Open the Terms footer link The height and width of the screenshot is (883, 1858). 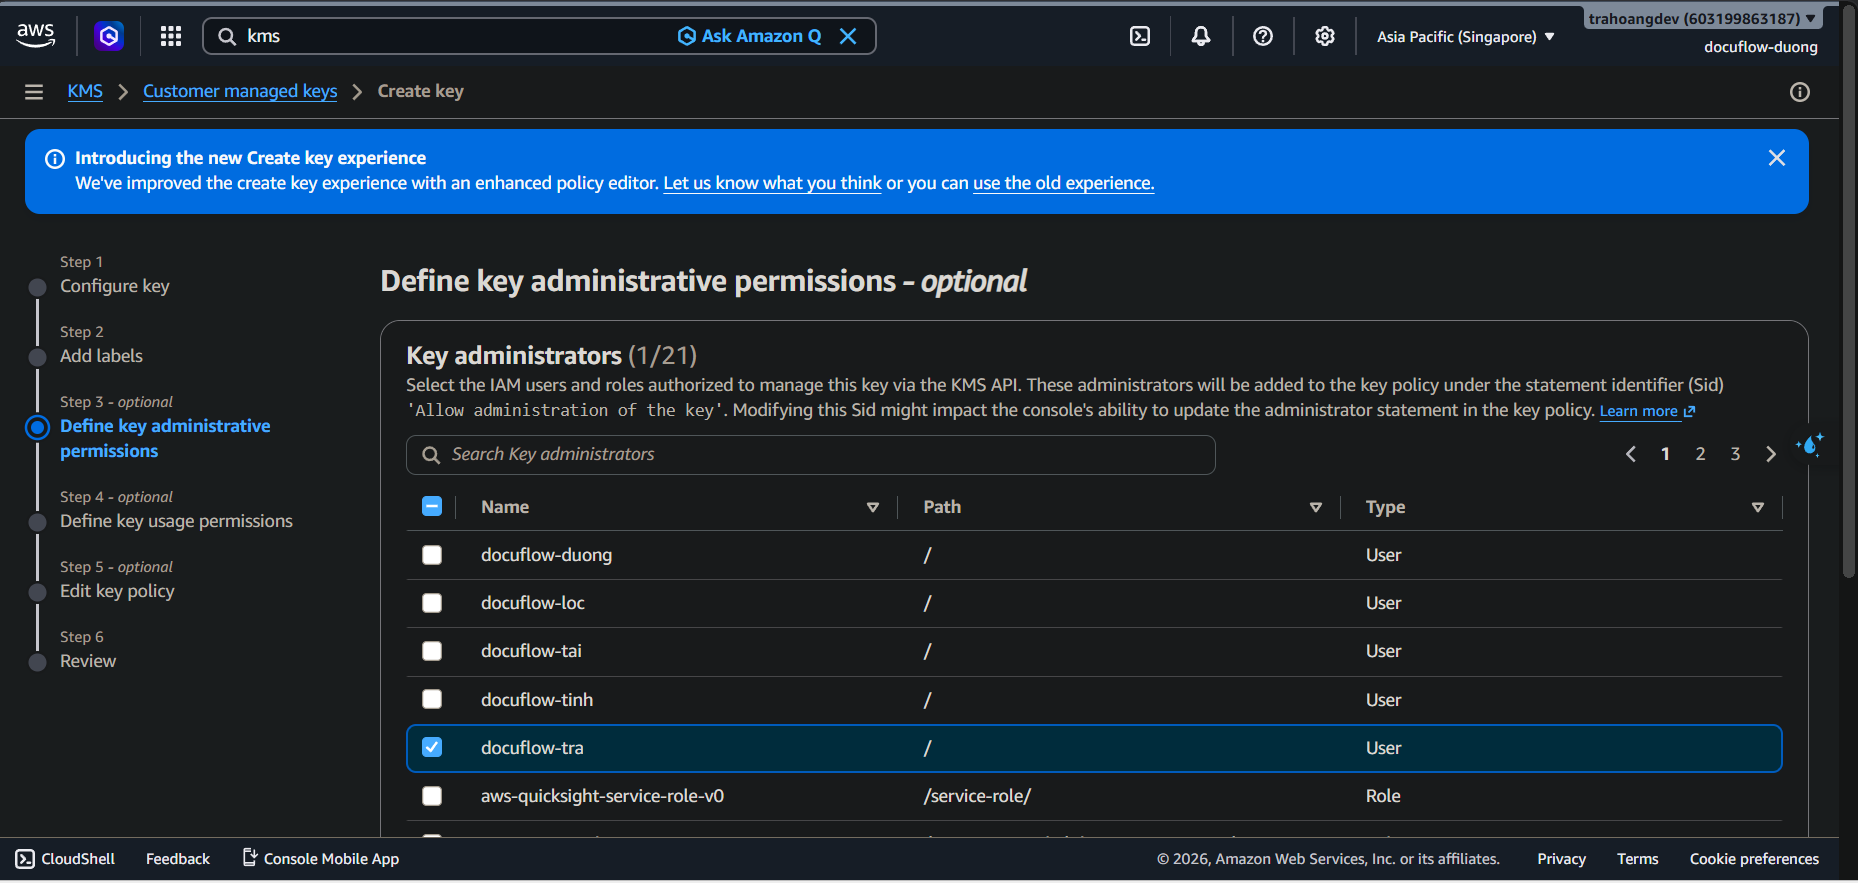pos(1637,859)
